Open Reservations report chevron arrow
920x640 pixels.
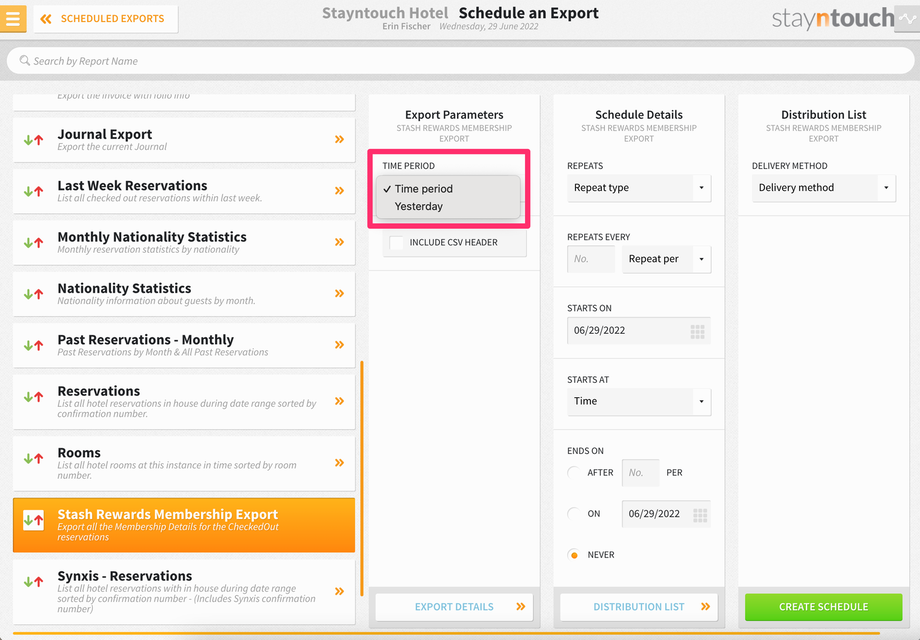pyautogui.click(x=339, y=401)
